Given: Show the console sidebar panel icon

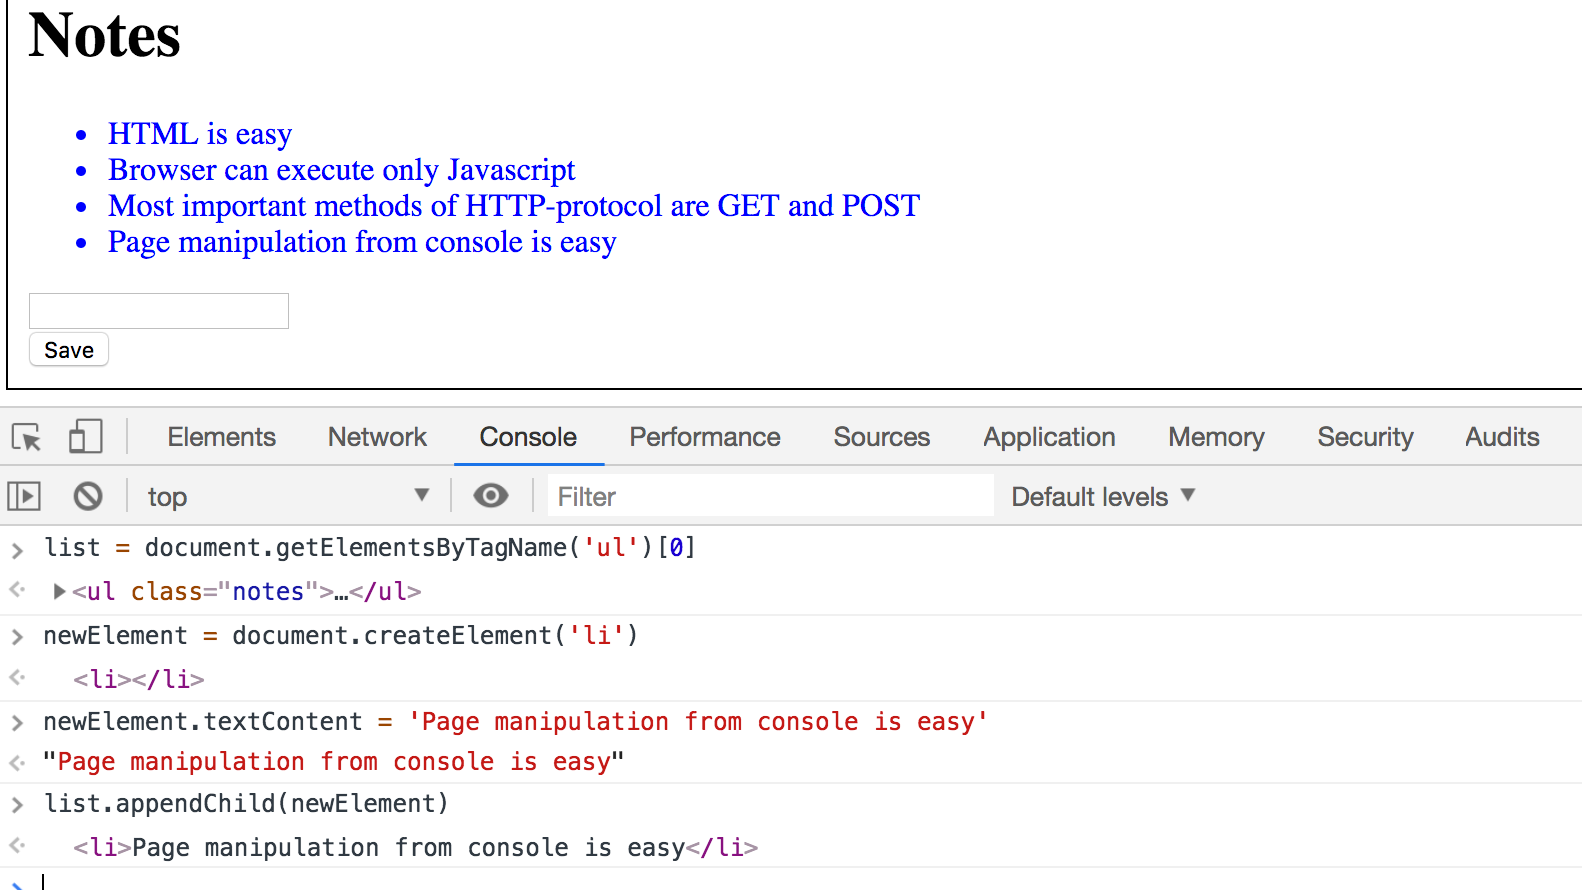Looking at the screenshot, I should tap(24, 496).
